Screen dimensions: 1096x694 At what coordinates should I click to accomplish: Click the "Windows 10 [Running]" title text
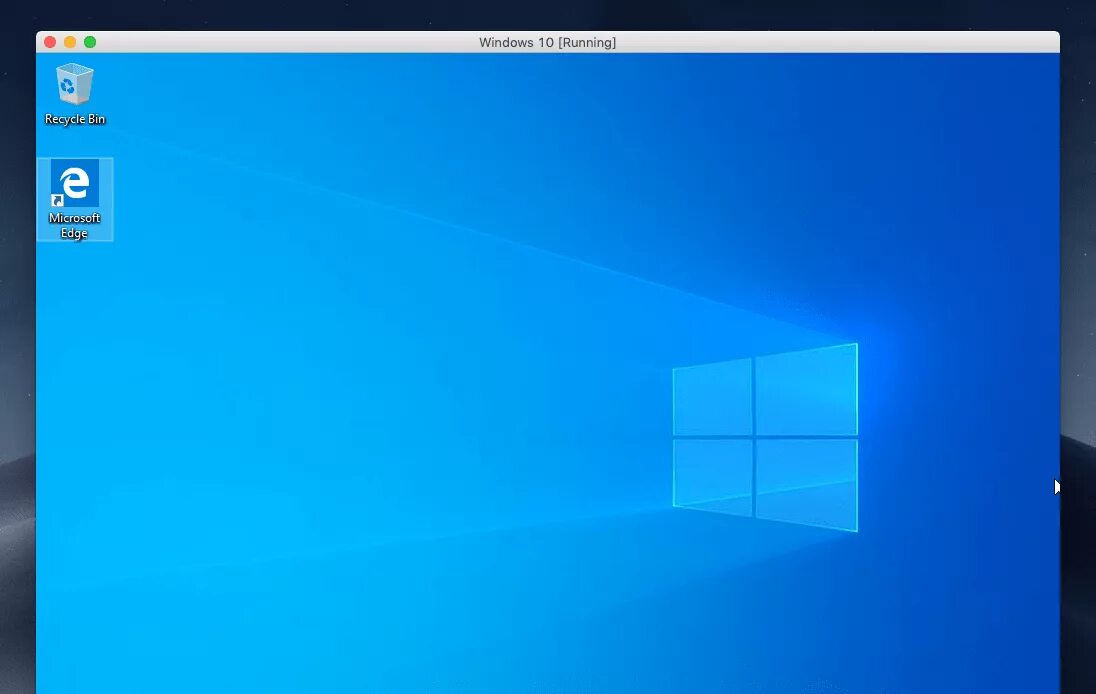pyautogui.click(x=547, y=43)
